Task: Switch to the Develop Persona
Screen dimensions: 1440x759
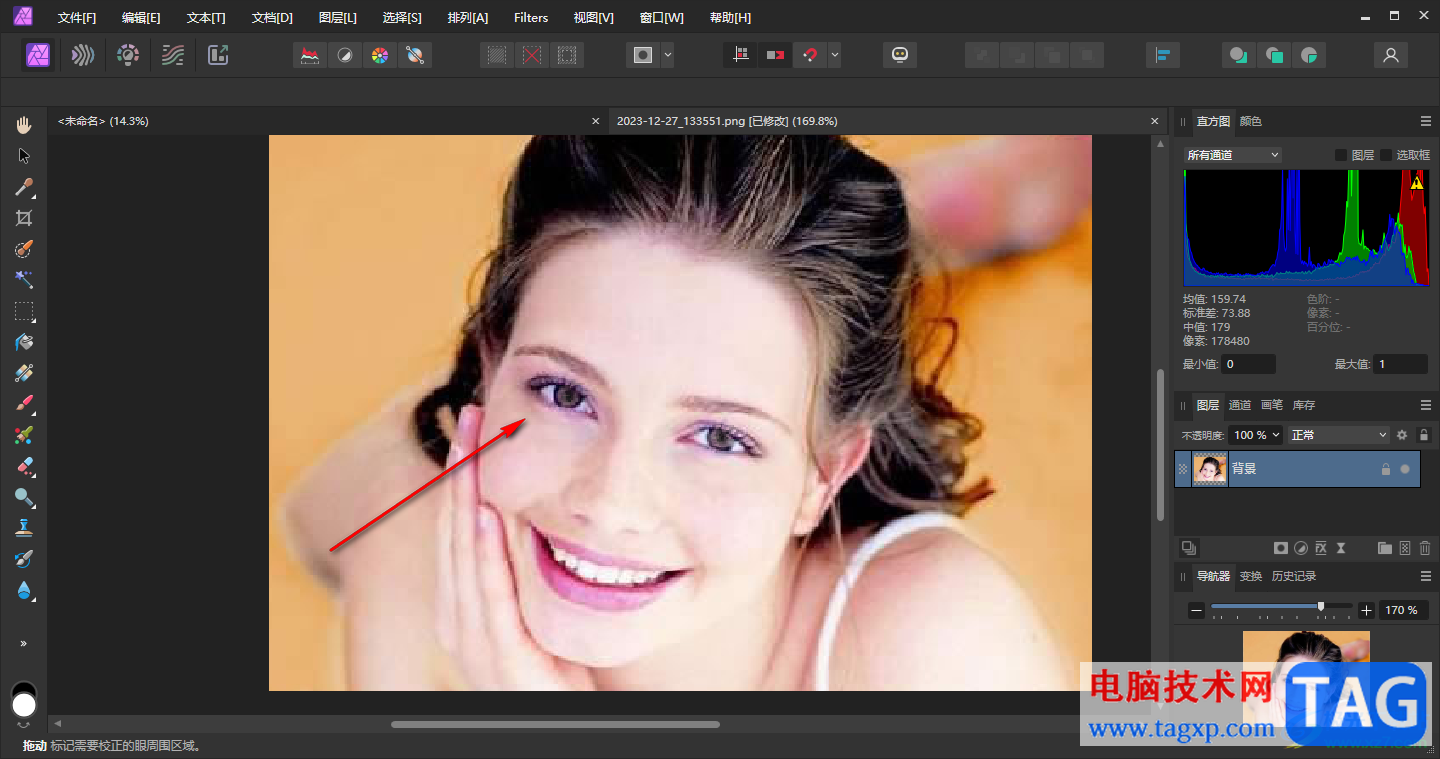Action: (128, 55)
